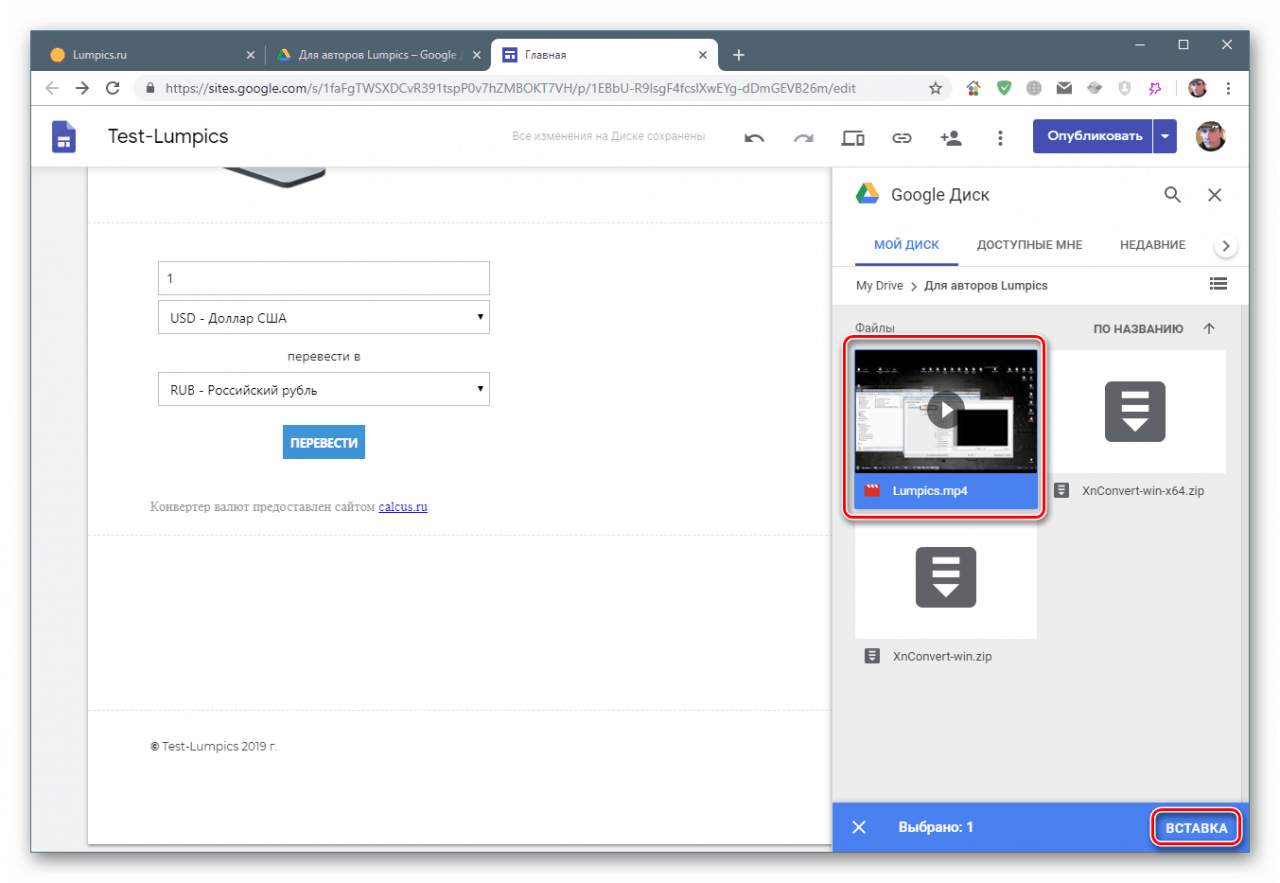Switch to Для авторов Lumpics browser tab
Image resolution: width=1280 pixels, height=883 pixels.
377,55
